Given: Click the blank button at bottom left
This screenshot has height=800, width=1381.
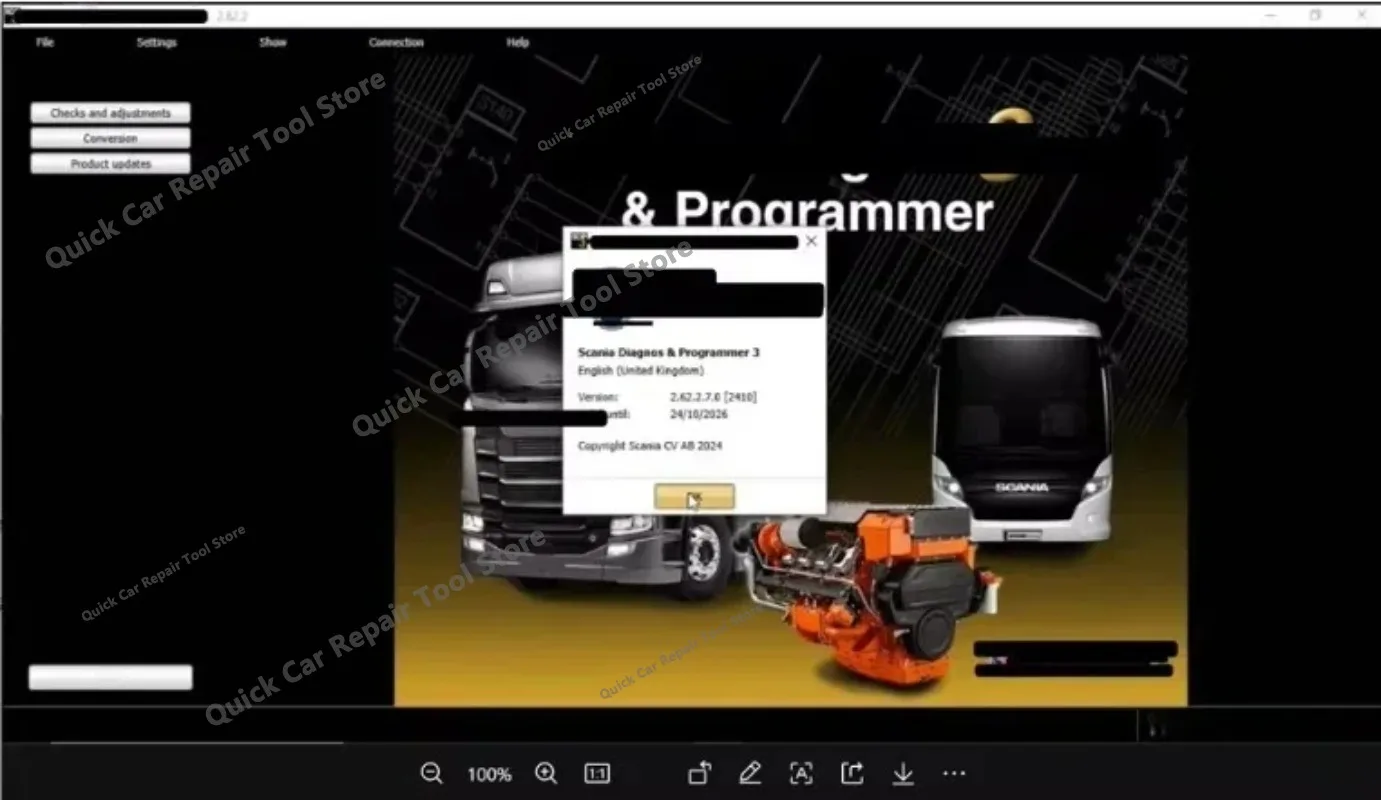Looking at the screenshot, I should 110,677.
